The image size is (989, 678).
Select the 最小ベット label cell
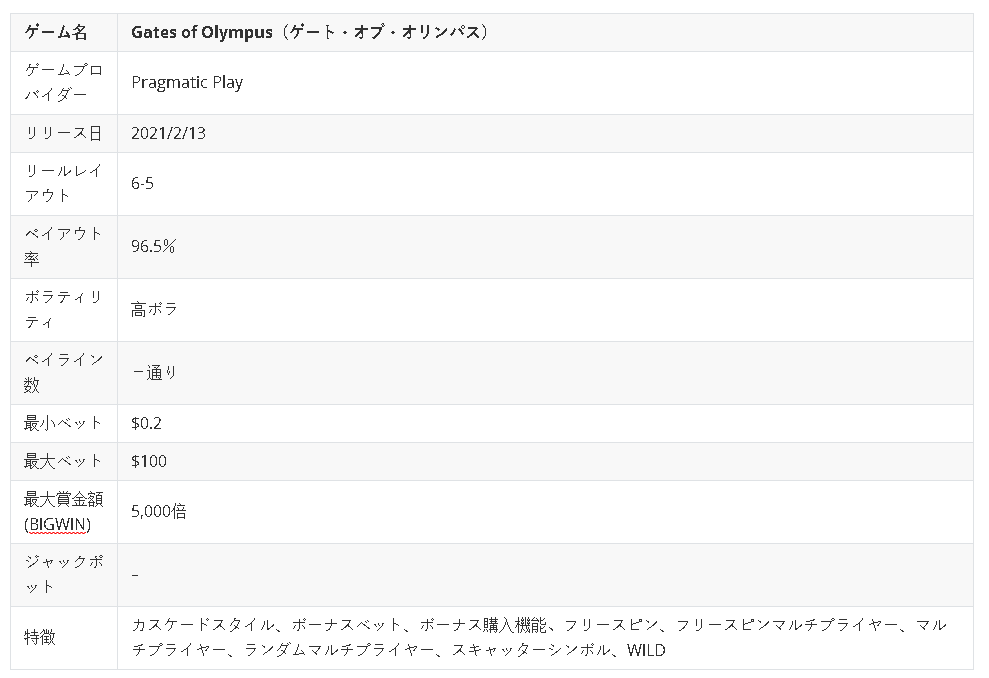63,423
